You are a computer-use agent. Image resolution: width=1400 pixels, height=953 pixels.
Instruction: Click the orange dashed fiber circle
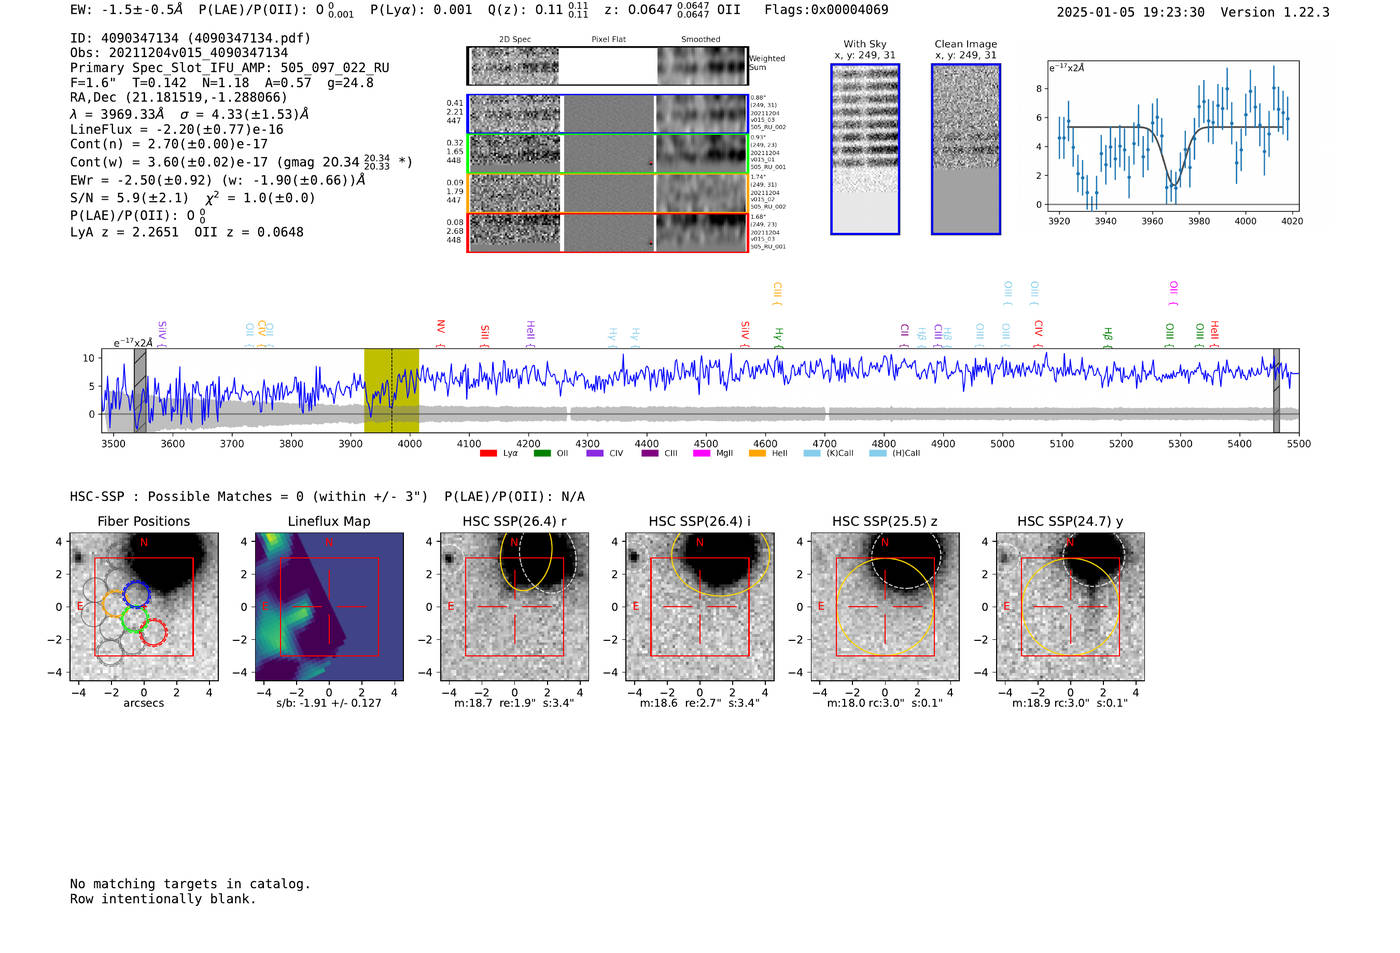(116, 603)
